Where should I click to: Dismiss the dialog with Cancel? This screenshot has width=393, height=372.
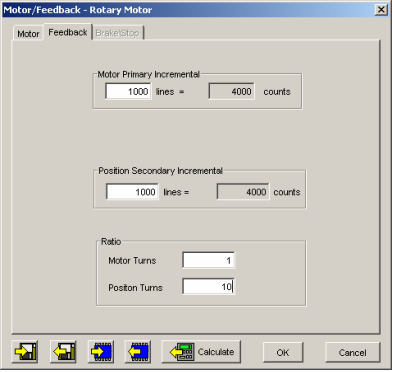point(352,353)
